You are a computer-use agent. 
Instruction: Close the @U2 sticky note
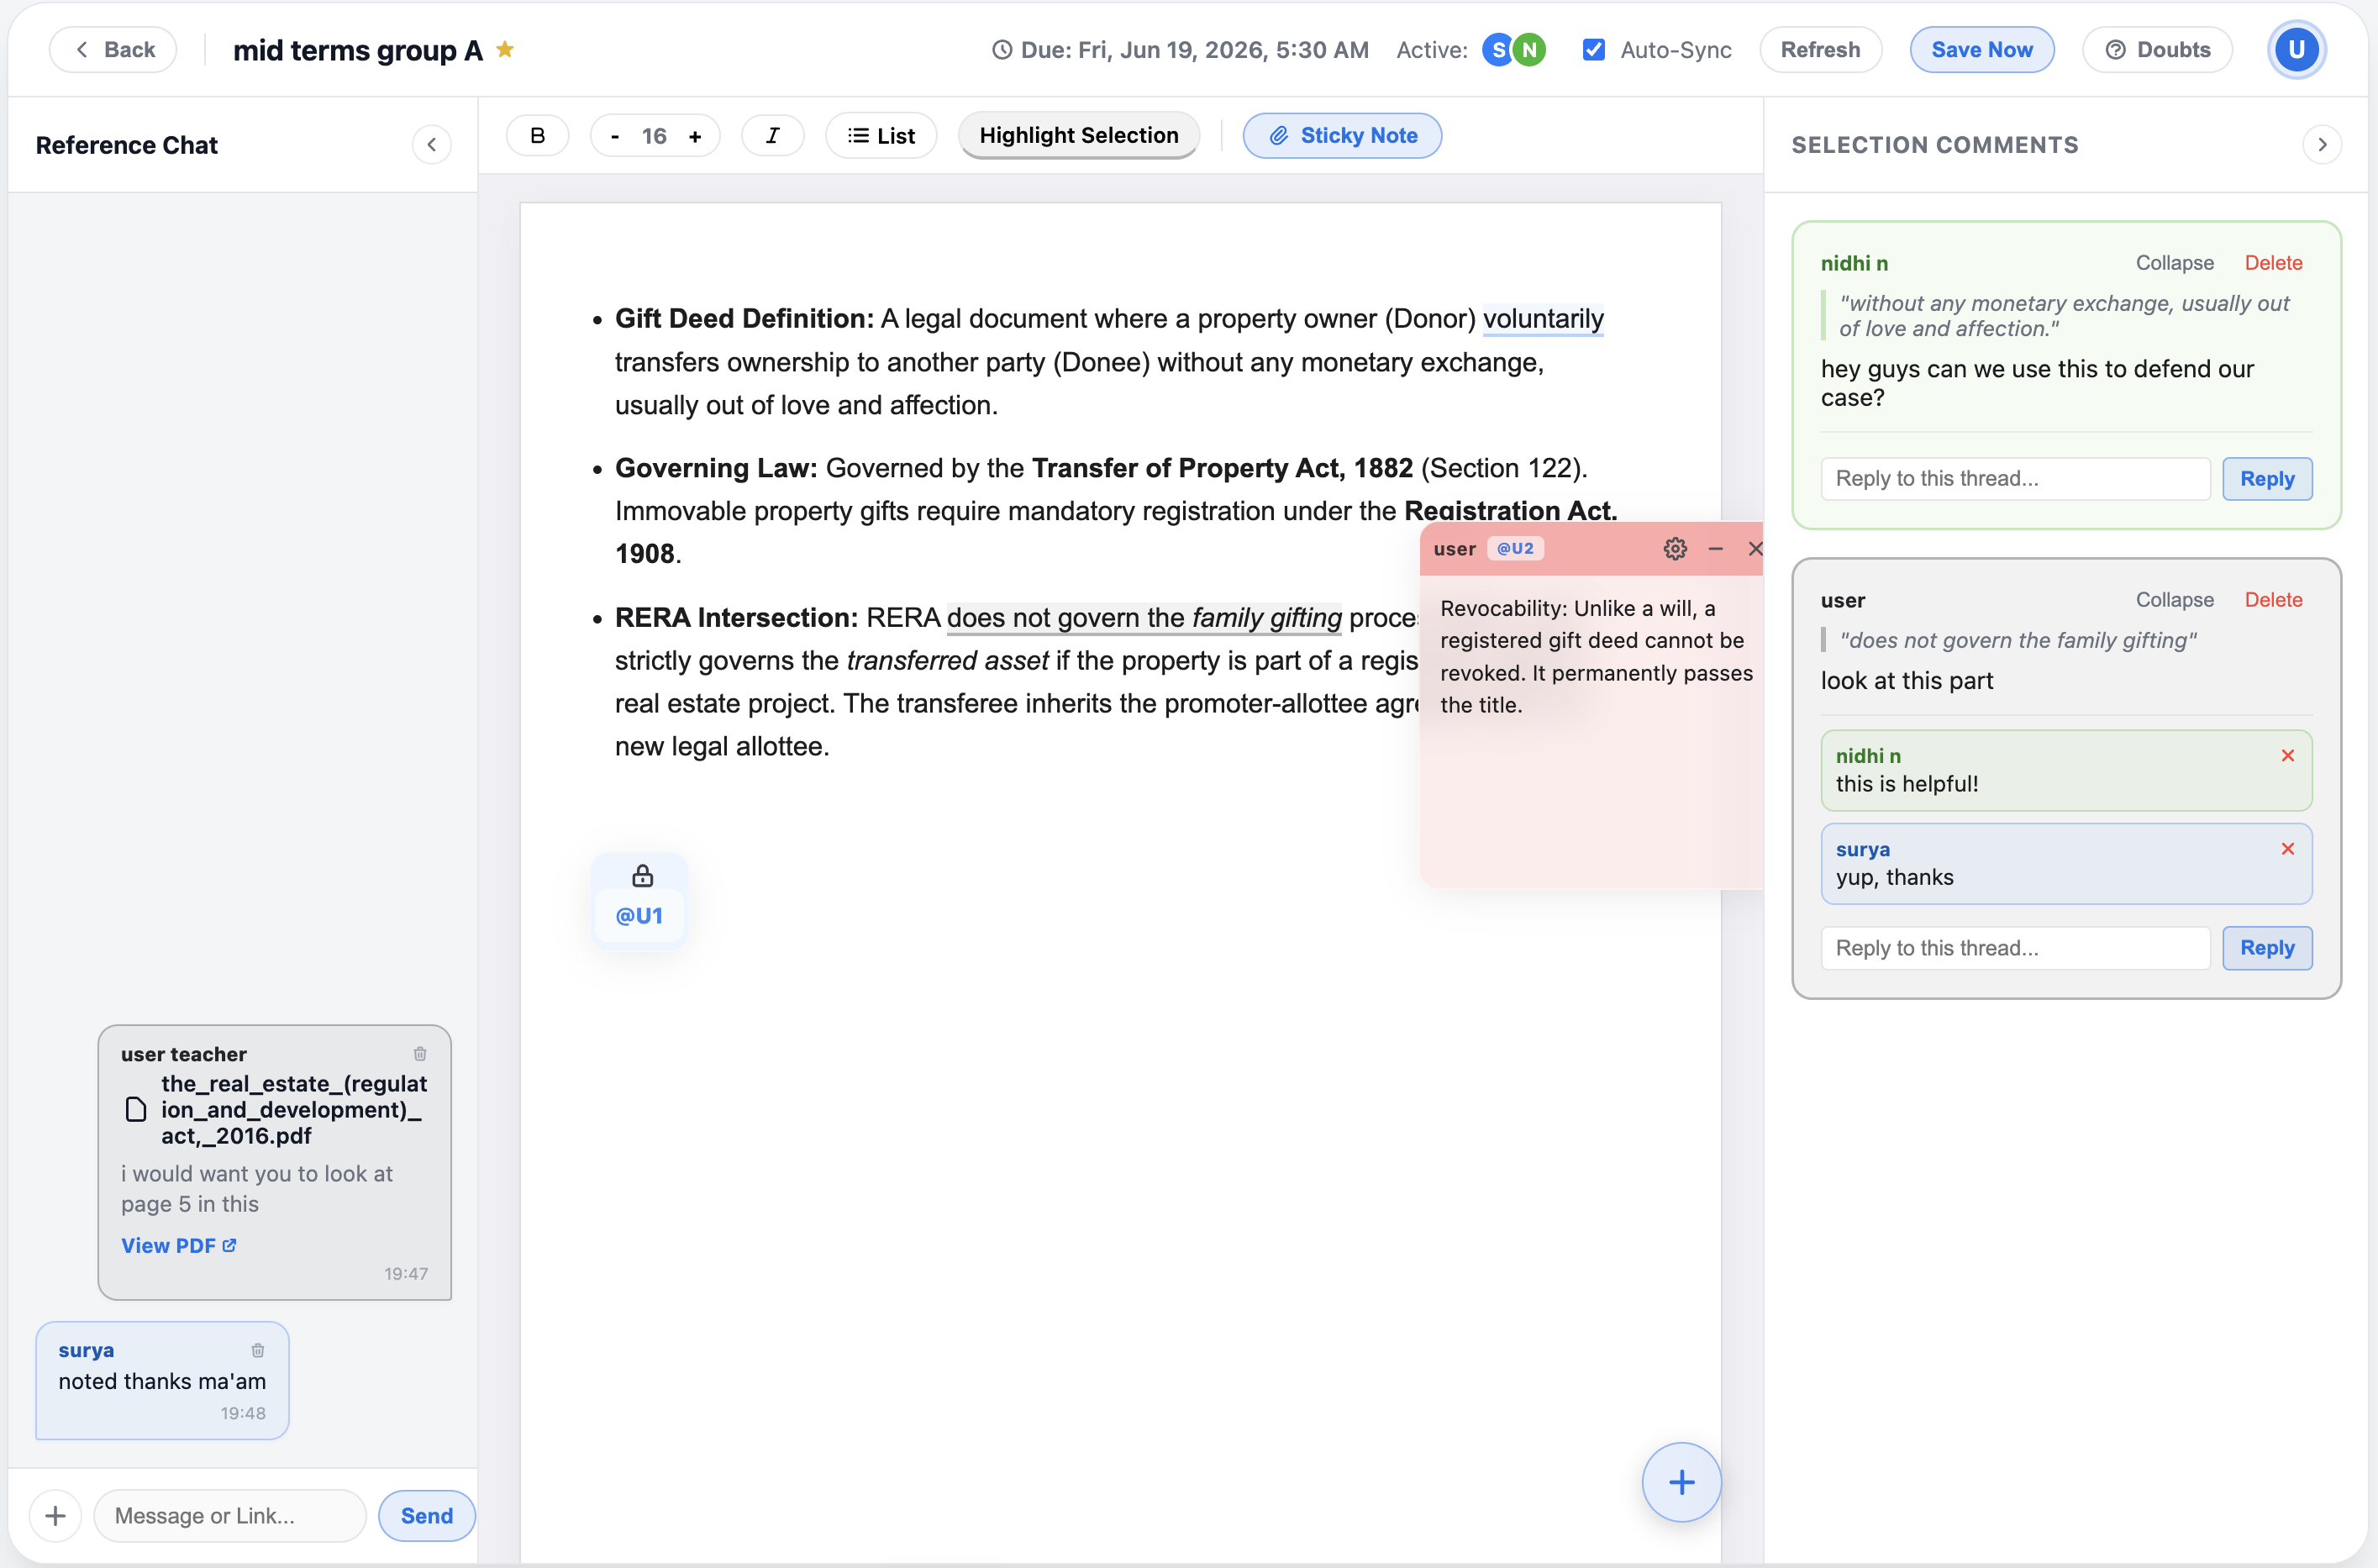1754,549
